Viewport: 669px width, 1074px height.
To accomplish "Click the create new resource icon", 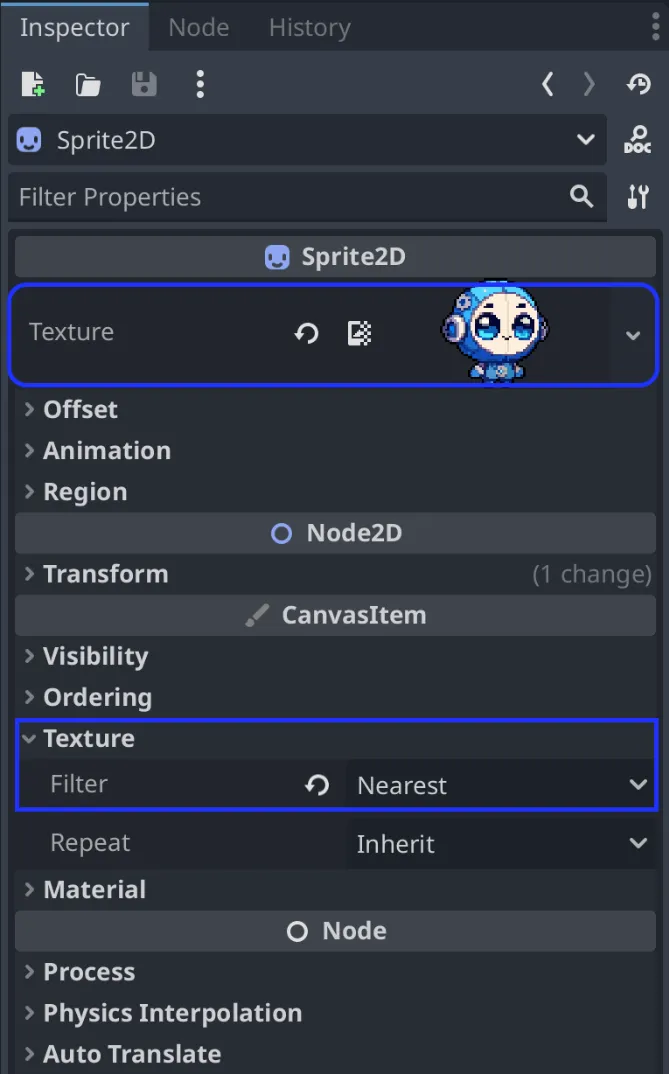I will [x=33, y=85].
